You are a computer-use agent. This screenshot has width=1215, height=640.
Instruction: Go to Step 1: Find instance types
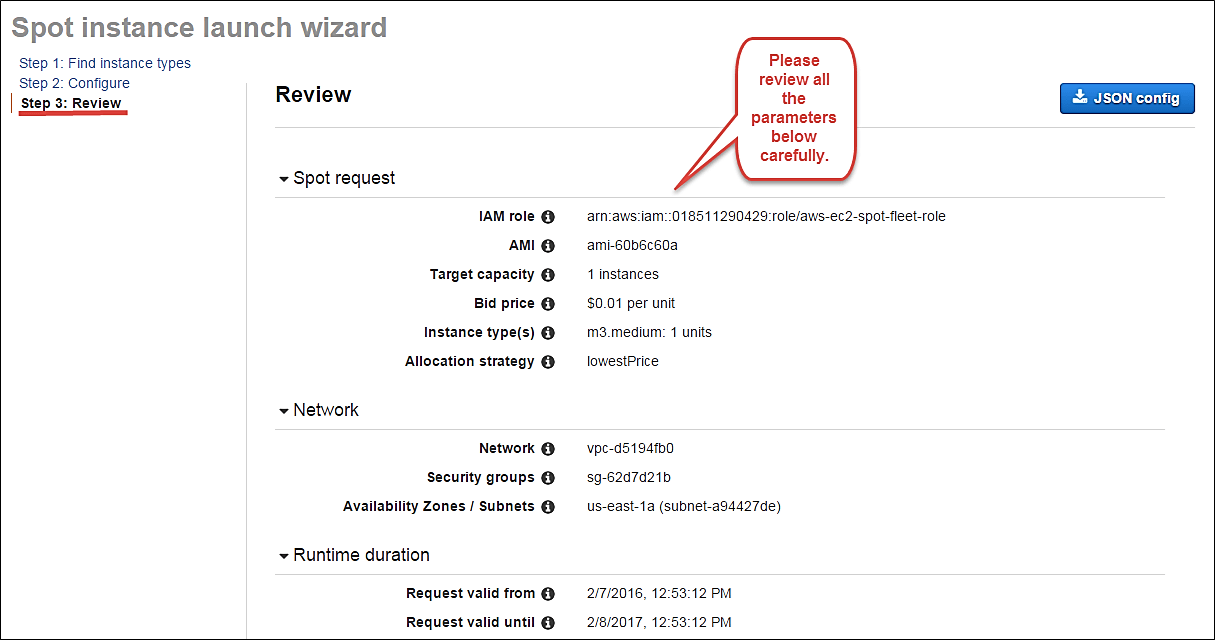click(x=105, y=63)
